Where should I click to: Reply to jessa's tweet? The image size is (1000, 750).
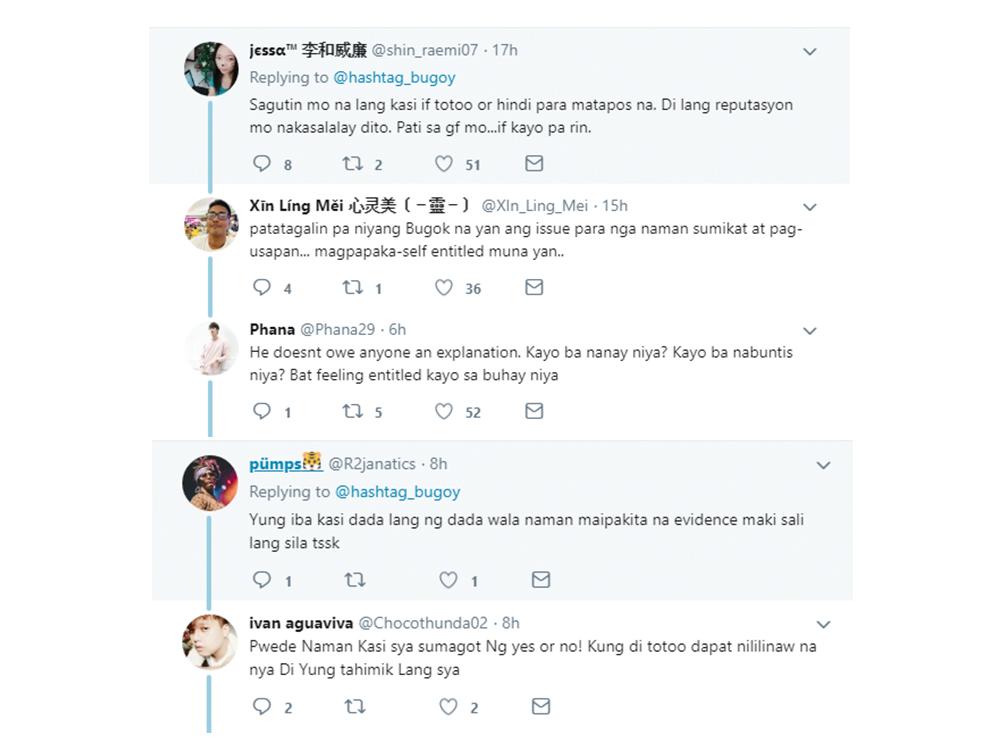click(262, 164)
